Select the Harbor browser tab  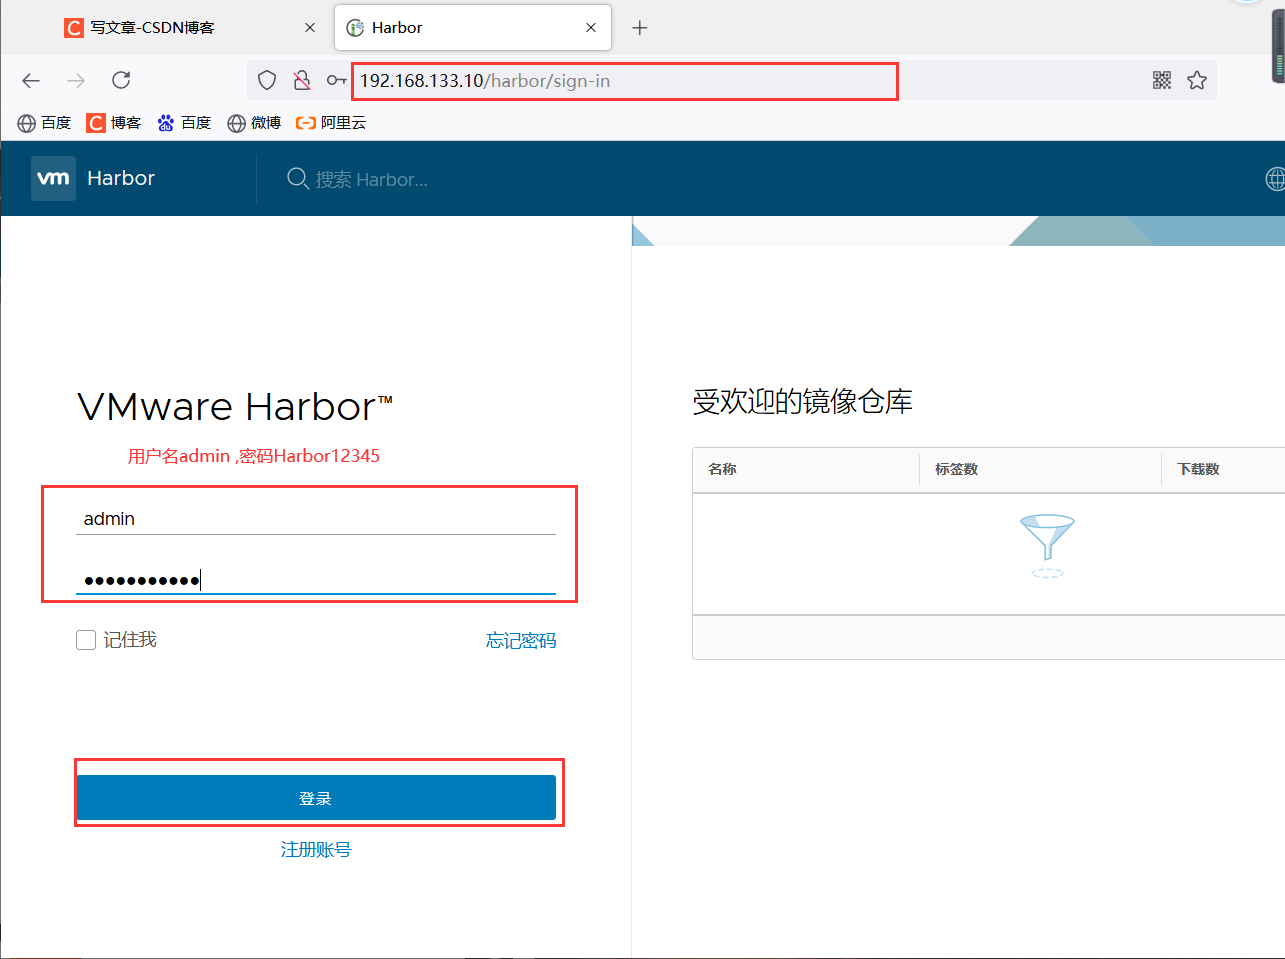[x=472, y=28]
